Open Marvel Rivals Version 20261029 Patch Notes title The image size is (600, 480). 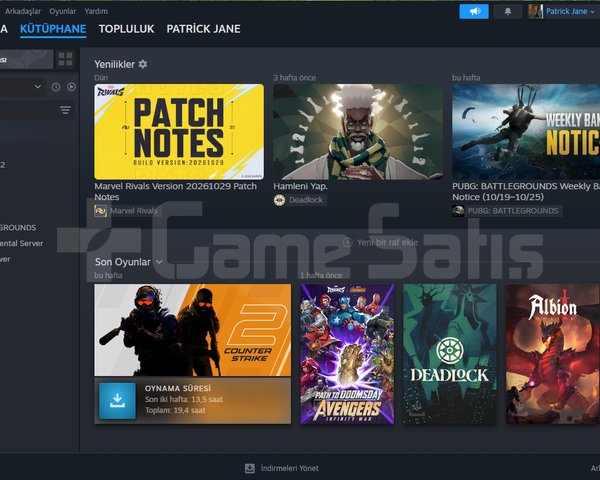click(176, 191)
